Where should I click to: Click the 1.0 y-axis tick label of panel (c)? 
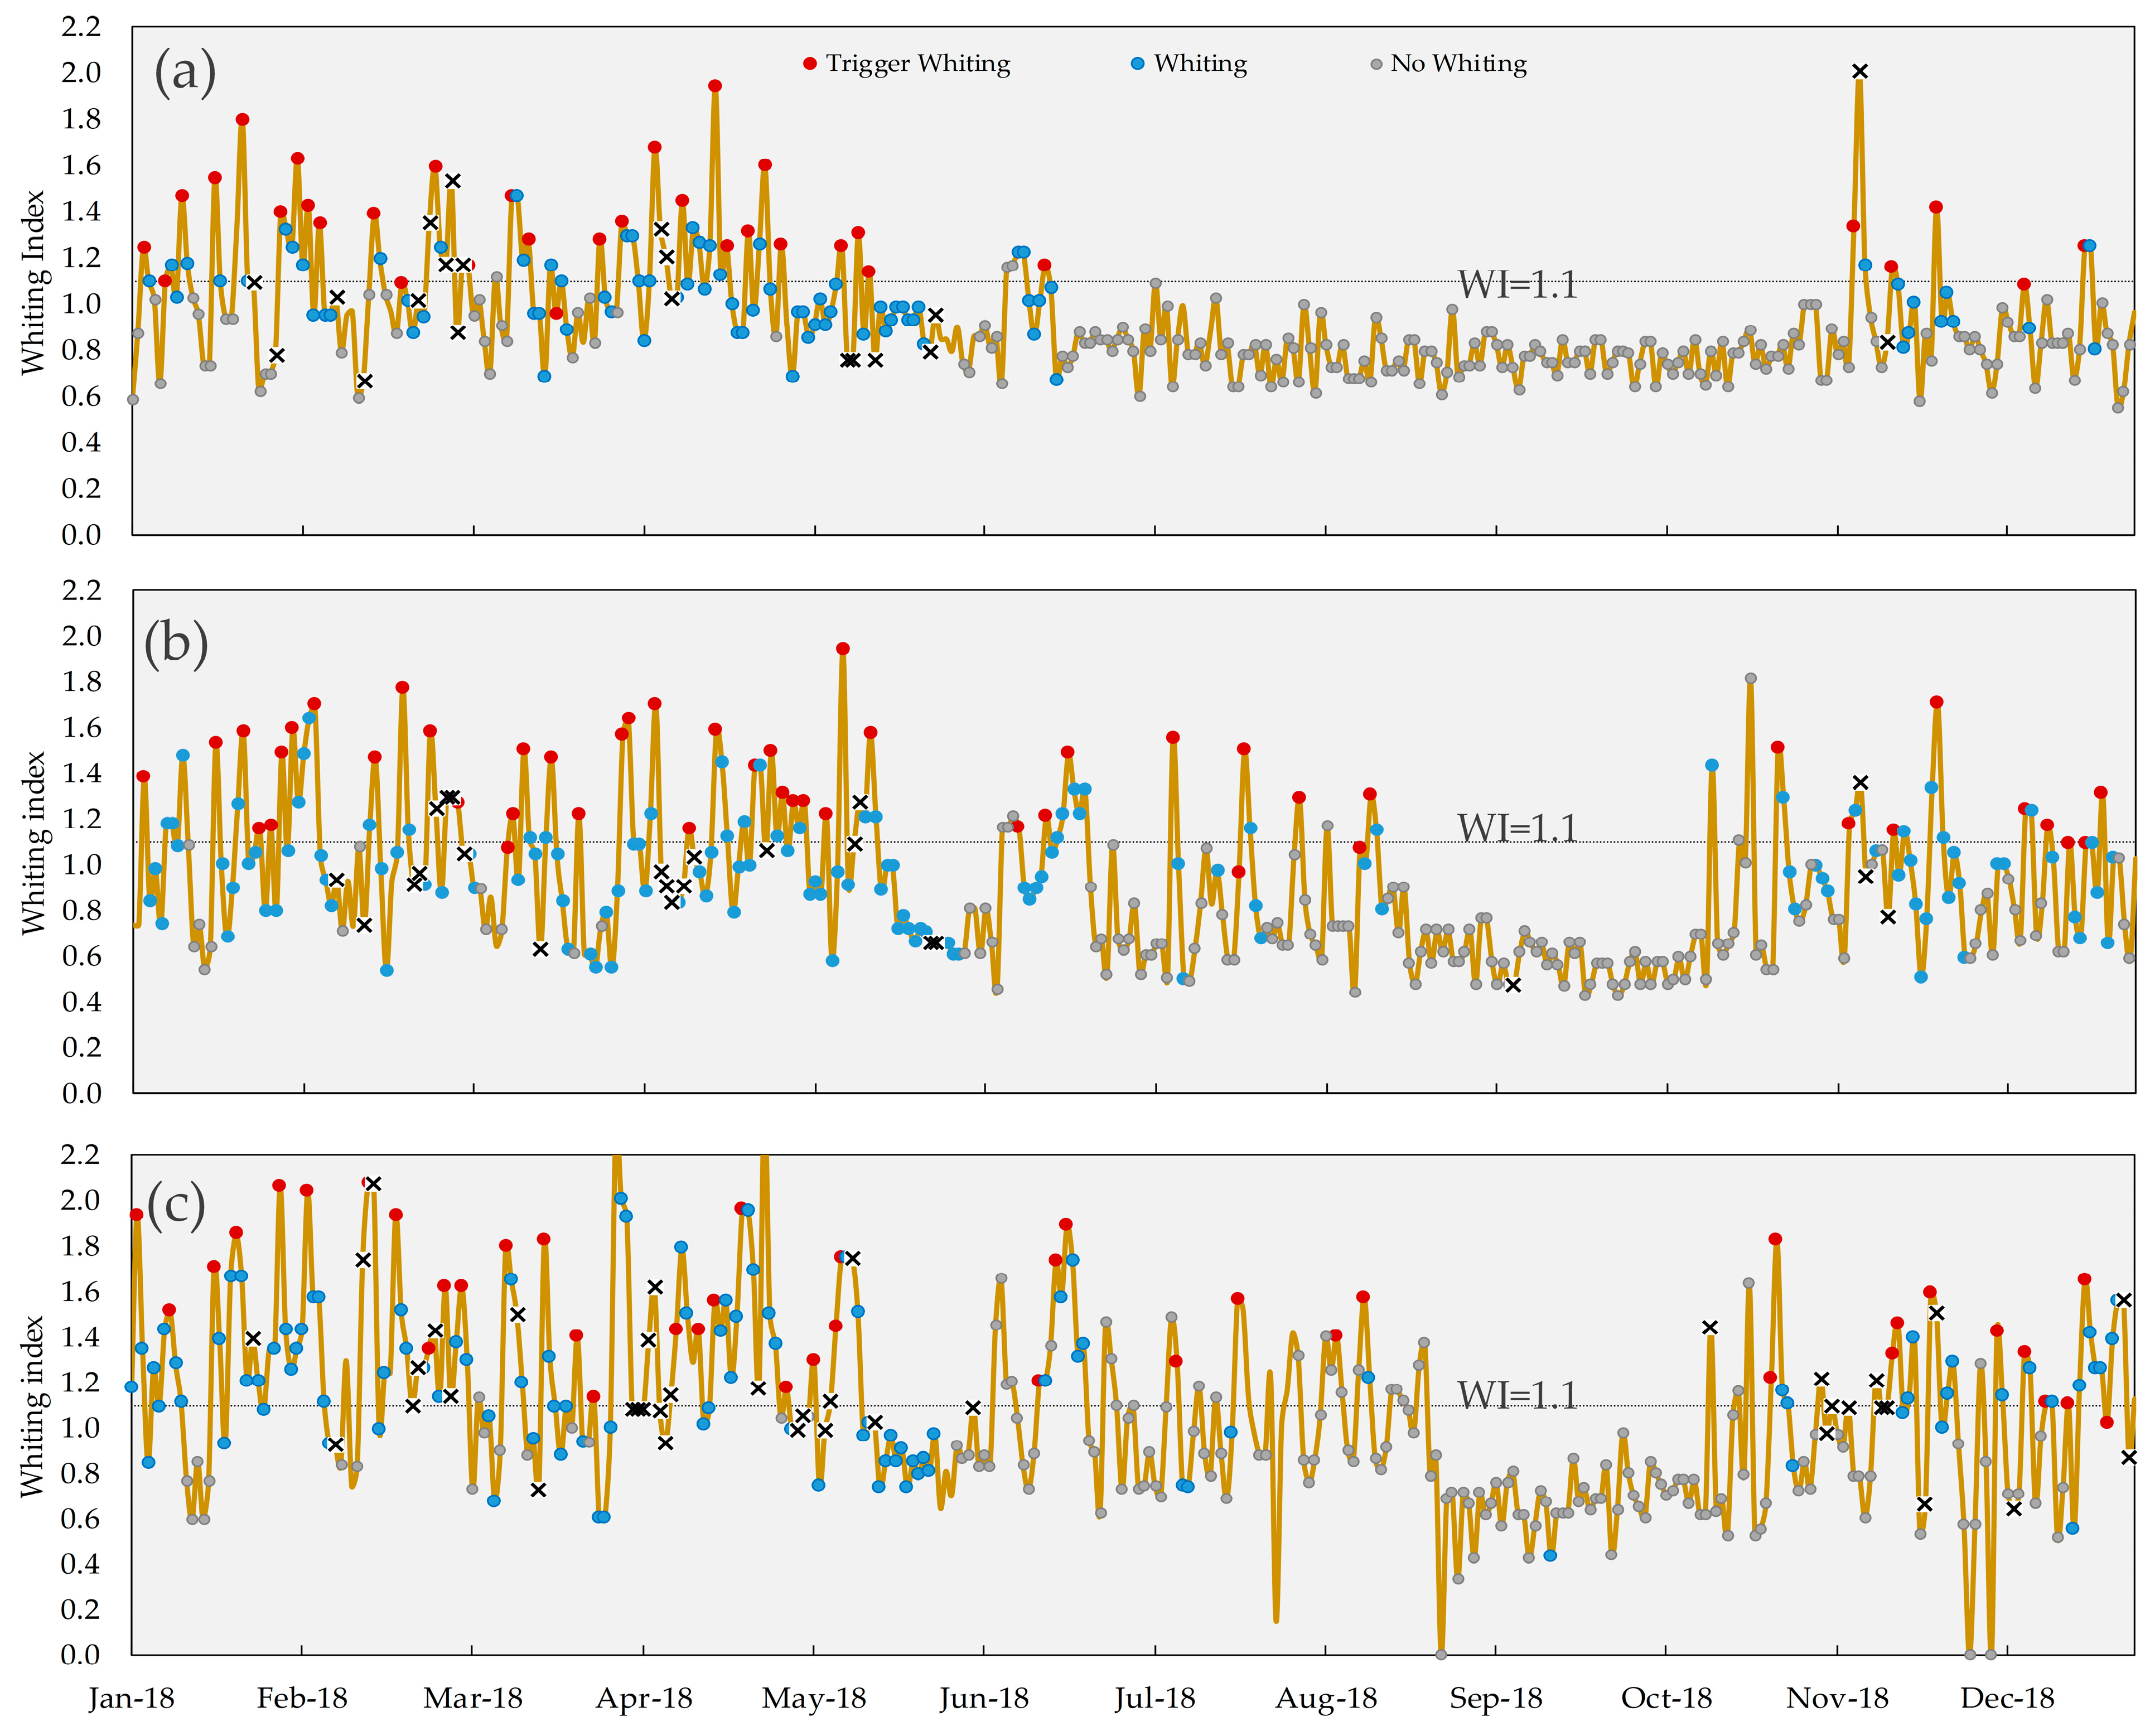pyautogui.click(x=81, y=1428)
